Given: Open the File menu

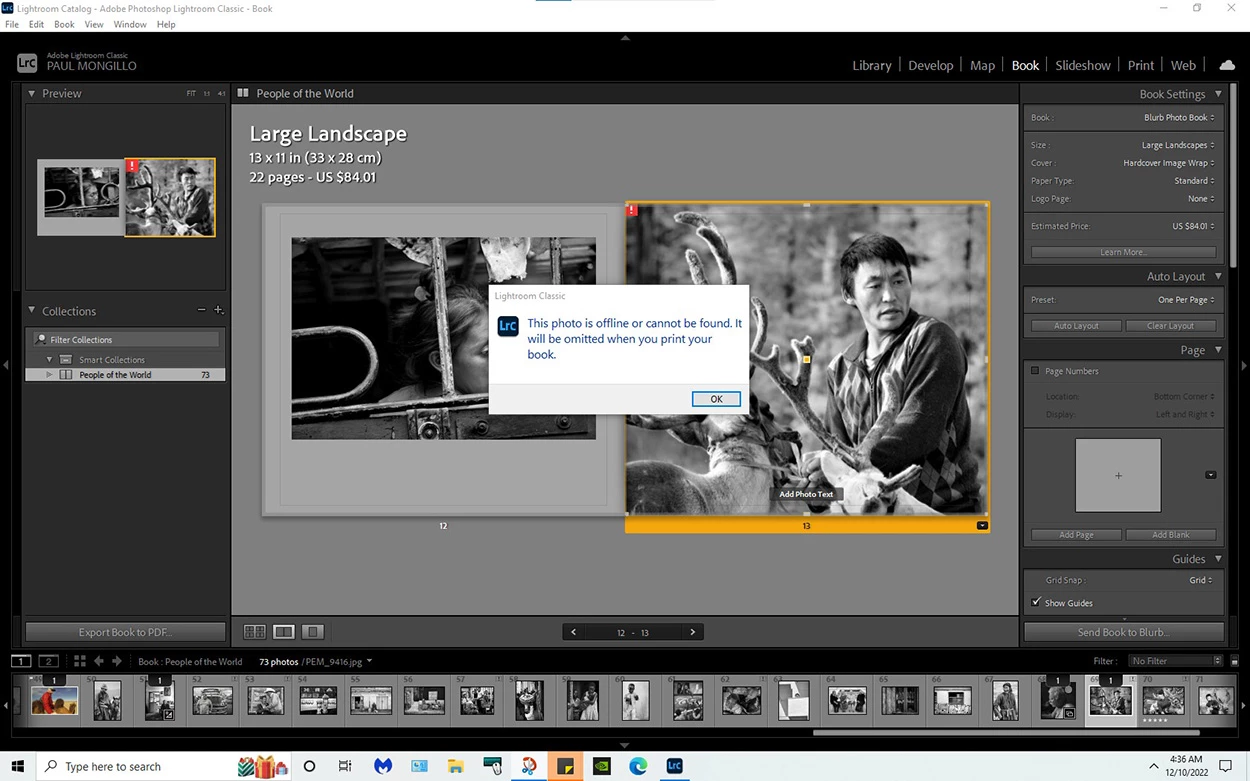Looking at the screenshot, I should tap(12, 24).
